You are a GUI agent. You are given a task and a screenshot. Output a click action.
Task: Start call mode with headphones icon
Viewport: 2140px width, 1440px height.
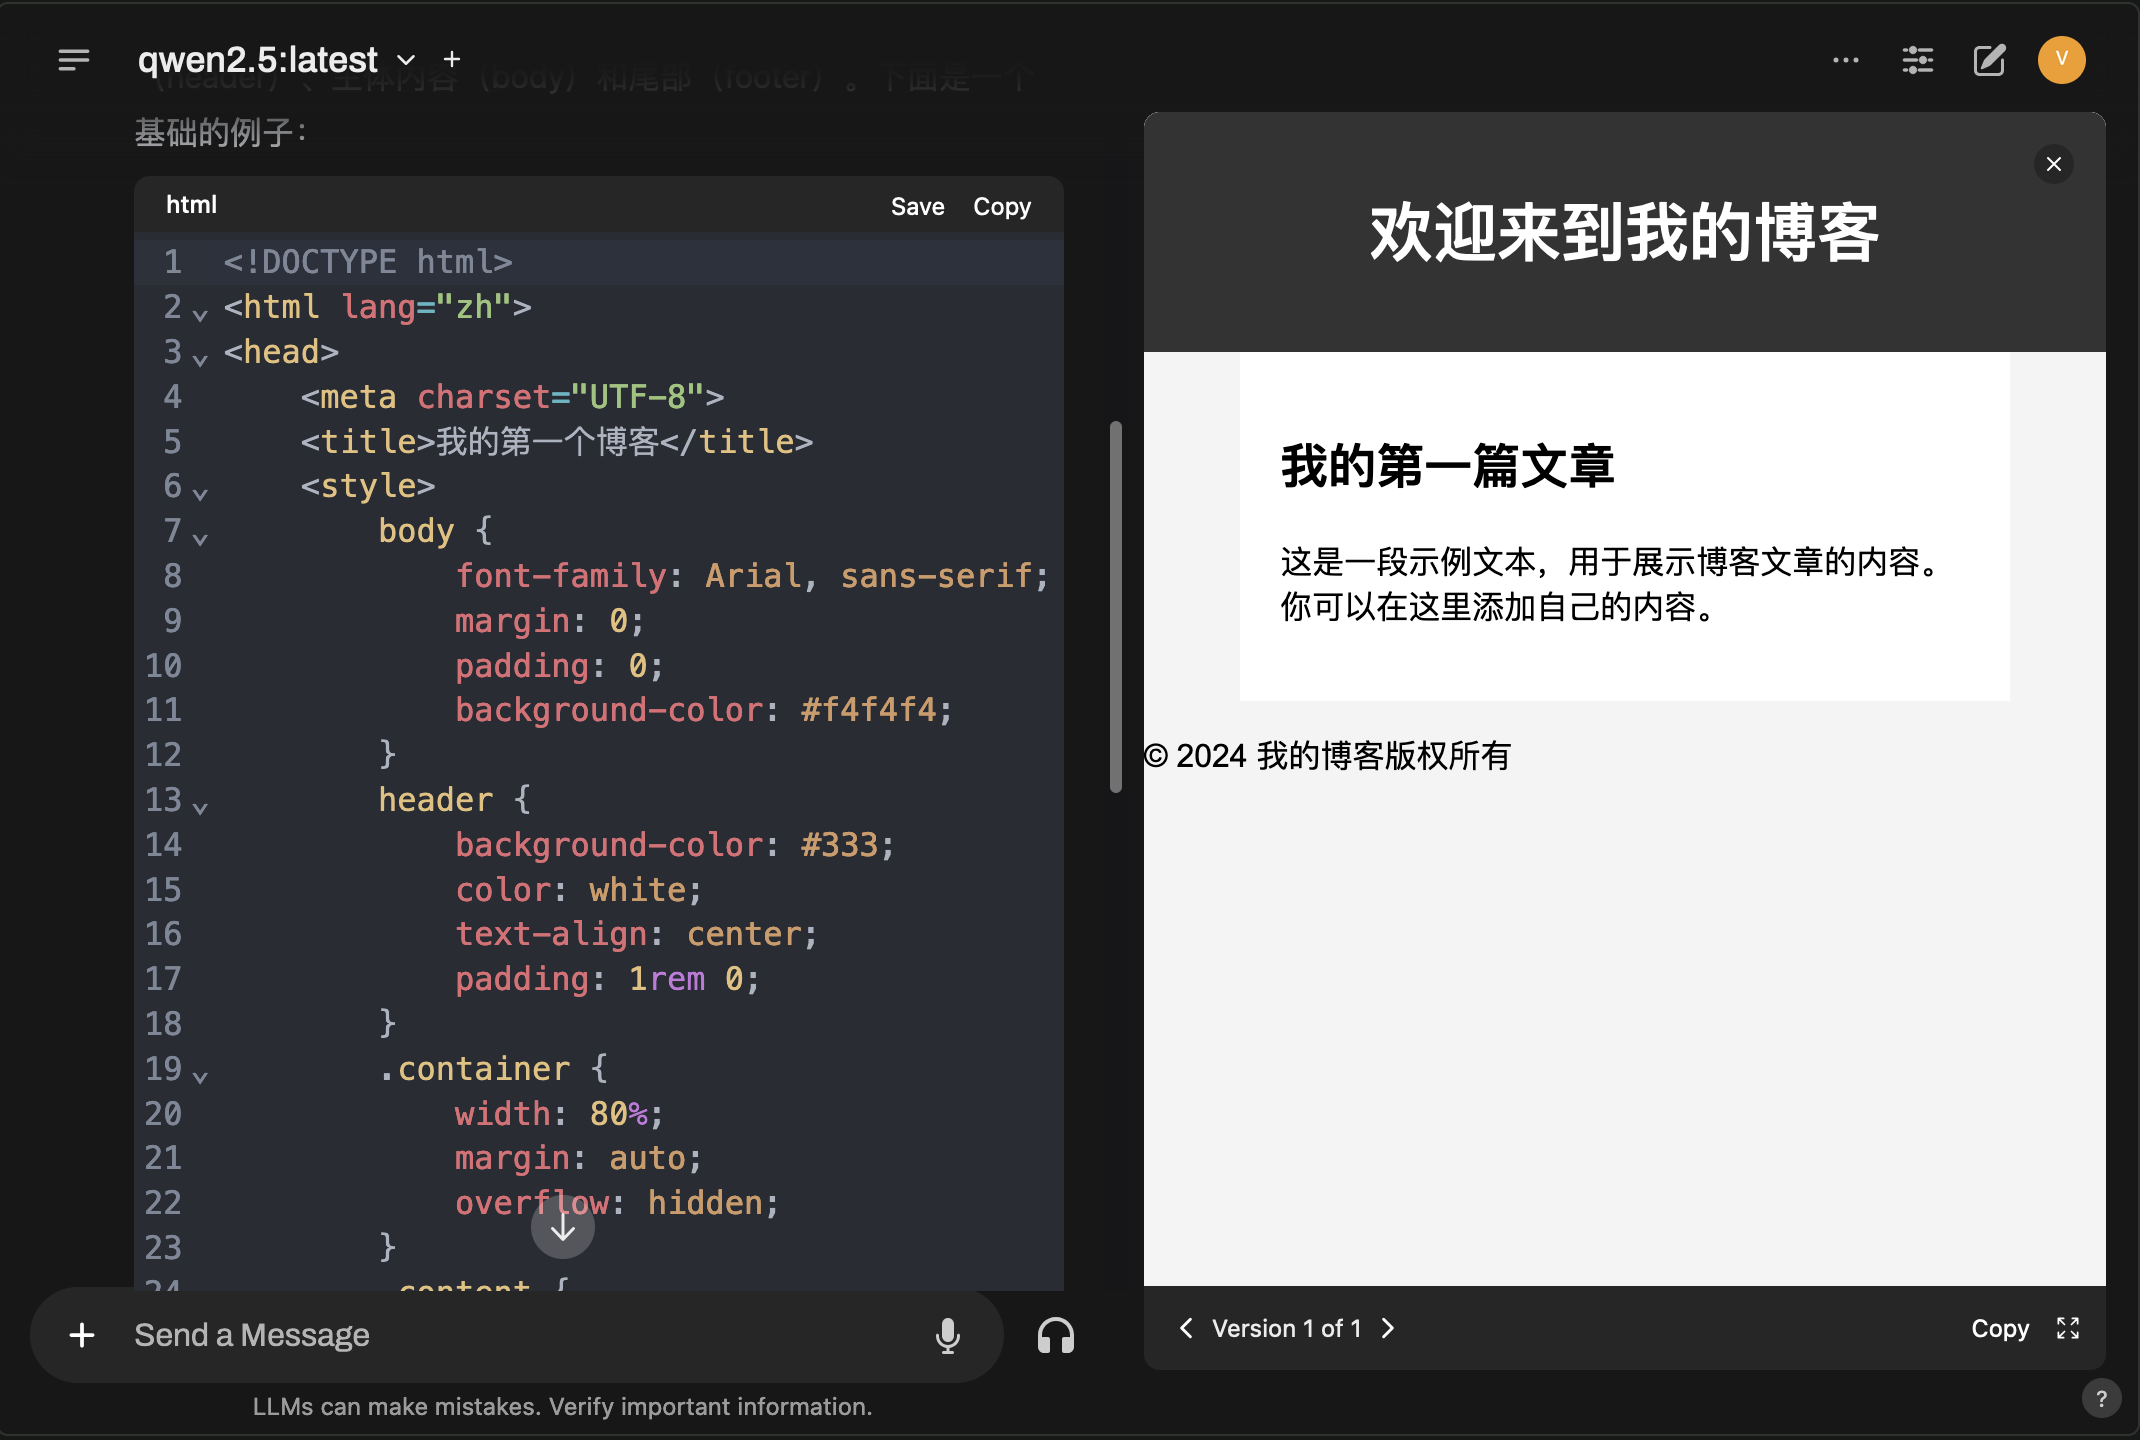[x=1055, y=1335]
